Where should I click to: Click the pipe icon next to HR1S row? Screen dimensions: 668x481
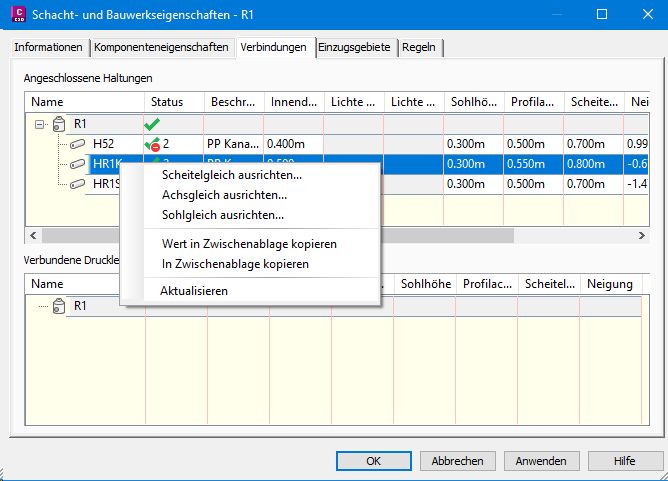77,184
